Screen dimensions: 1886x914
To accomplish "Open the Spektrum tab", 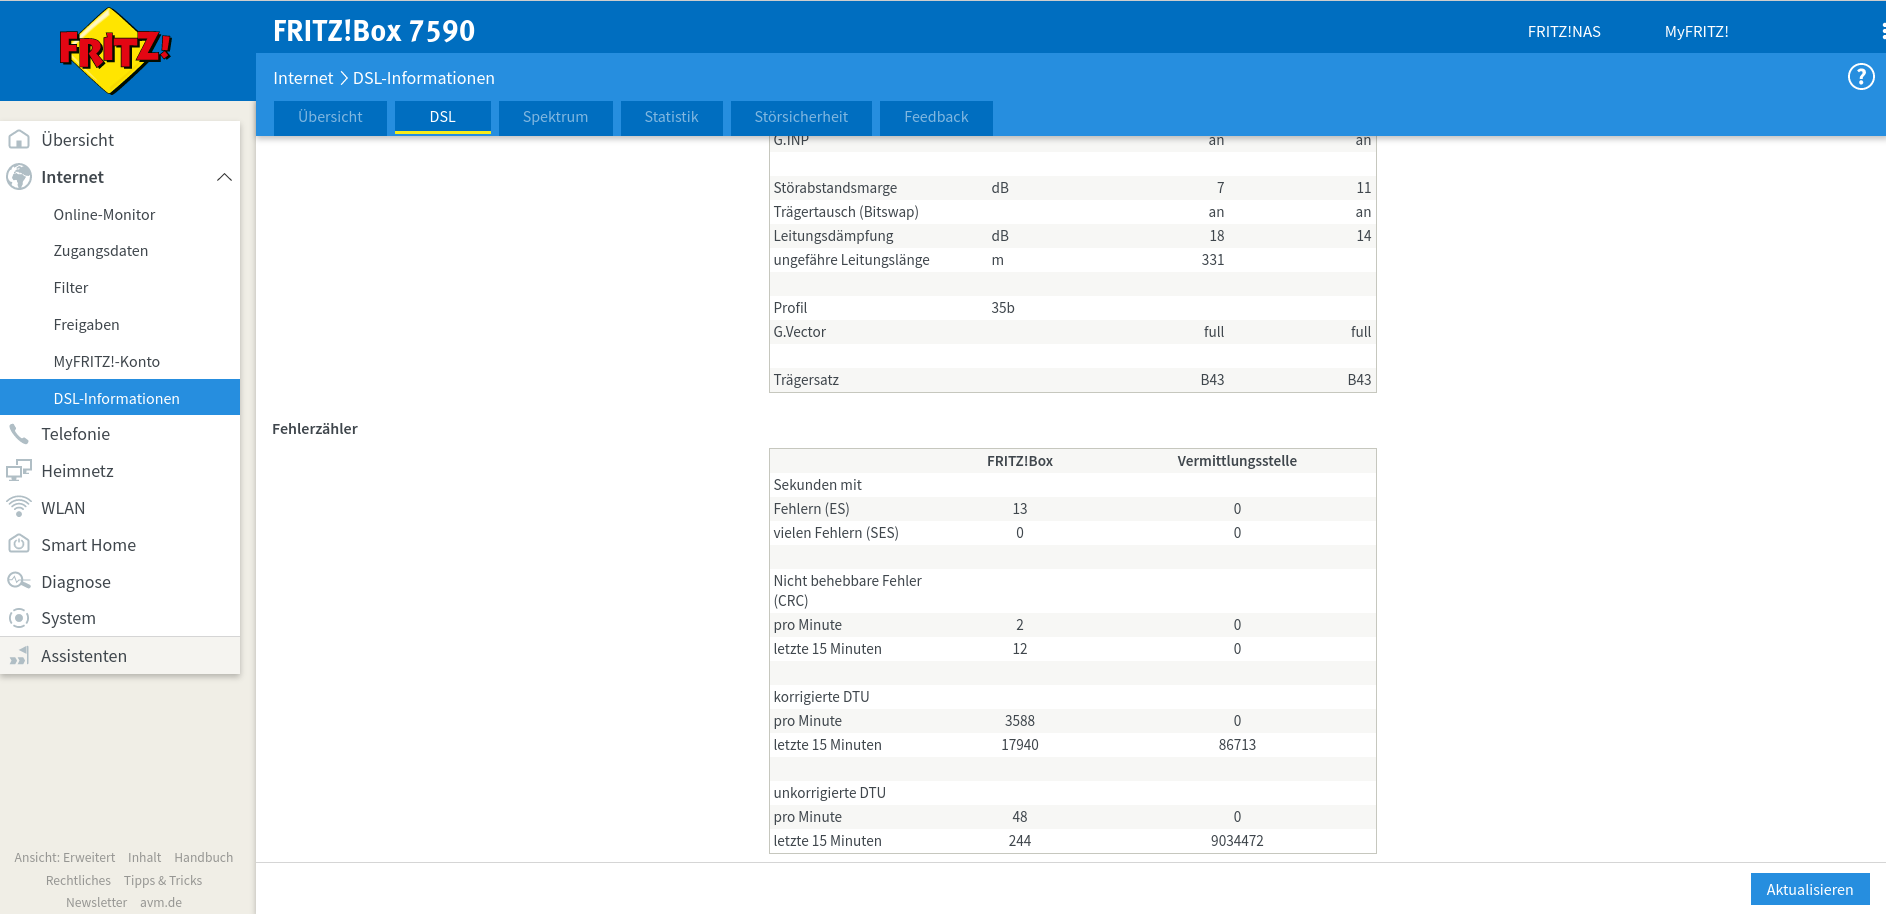I will click(x=555, y=117).
